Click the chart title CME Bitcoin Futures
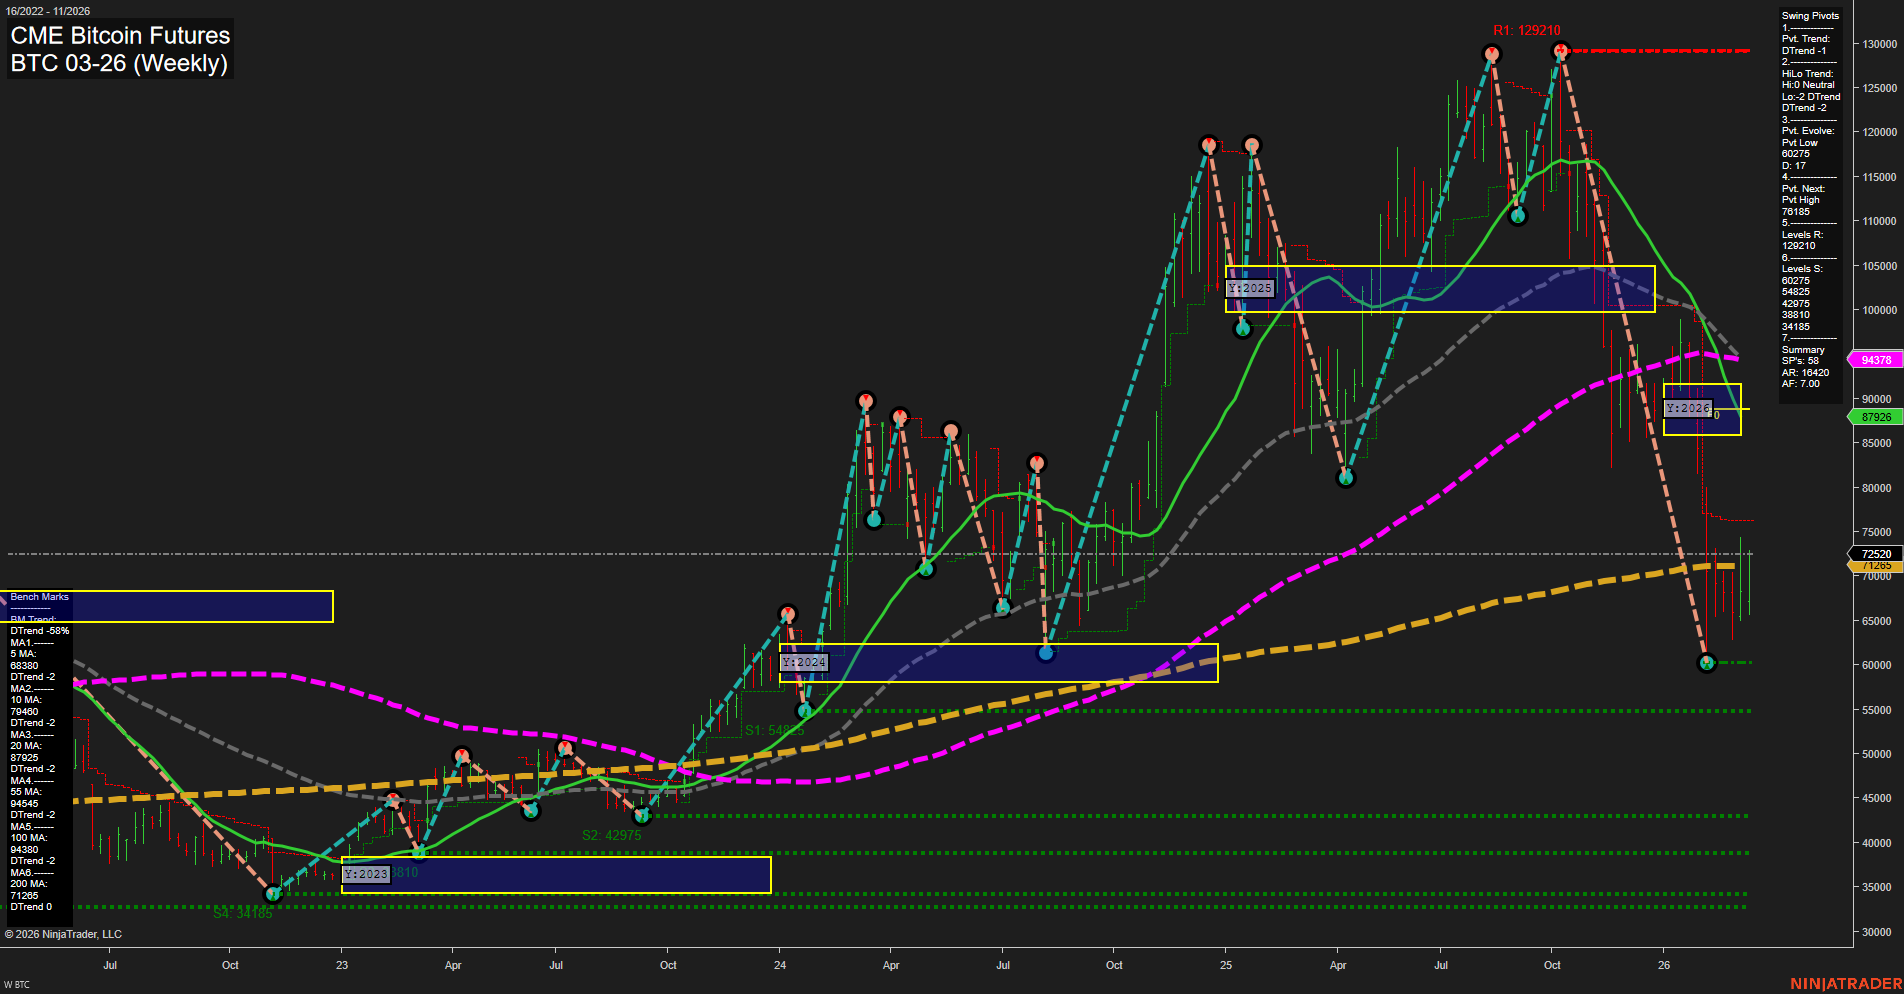 click(x=118, y=35)
